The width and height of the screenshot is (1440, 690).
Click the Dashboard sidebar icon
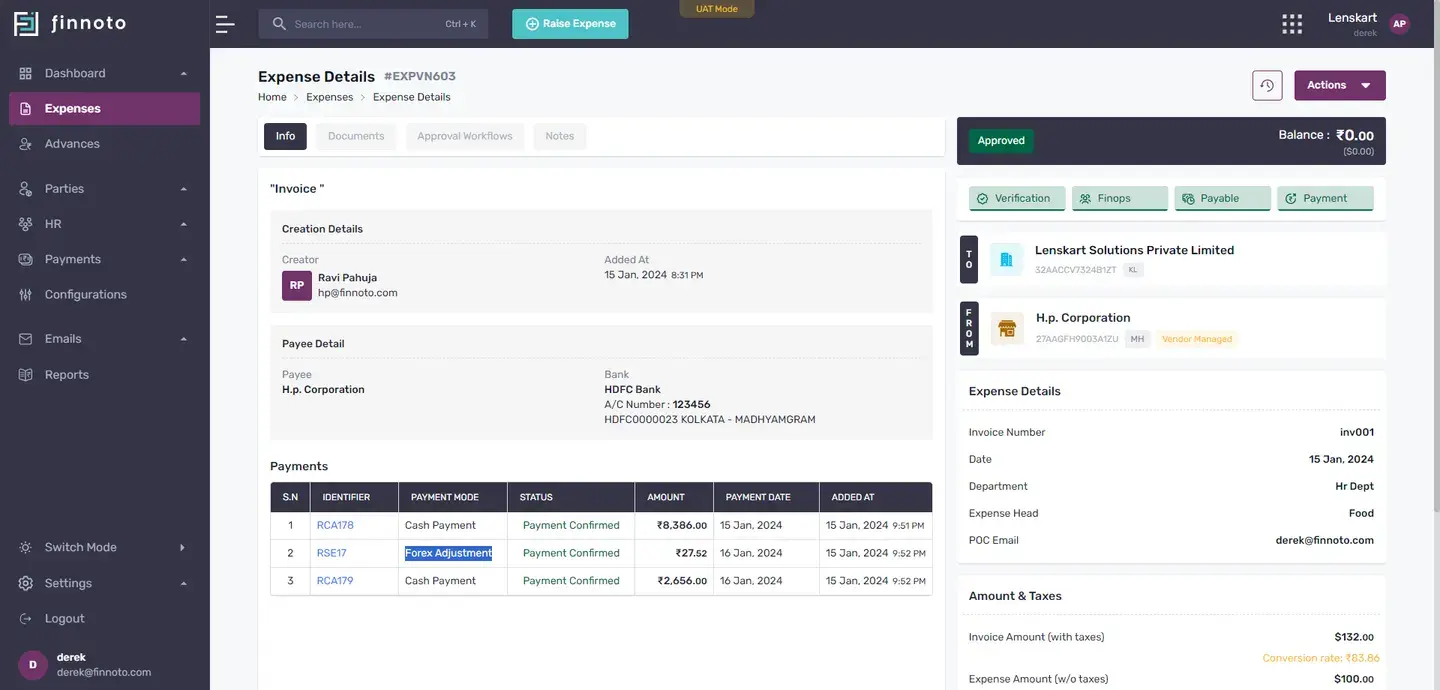26,73
